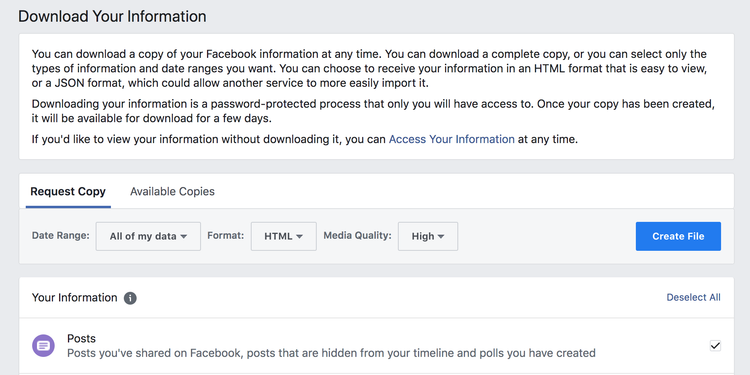Click the Posts description text
The image size is (750, 375).
331,353
